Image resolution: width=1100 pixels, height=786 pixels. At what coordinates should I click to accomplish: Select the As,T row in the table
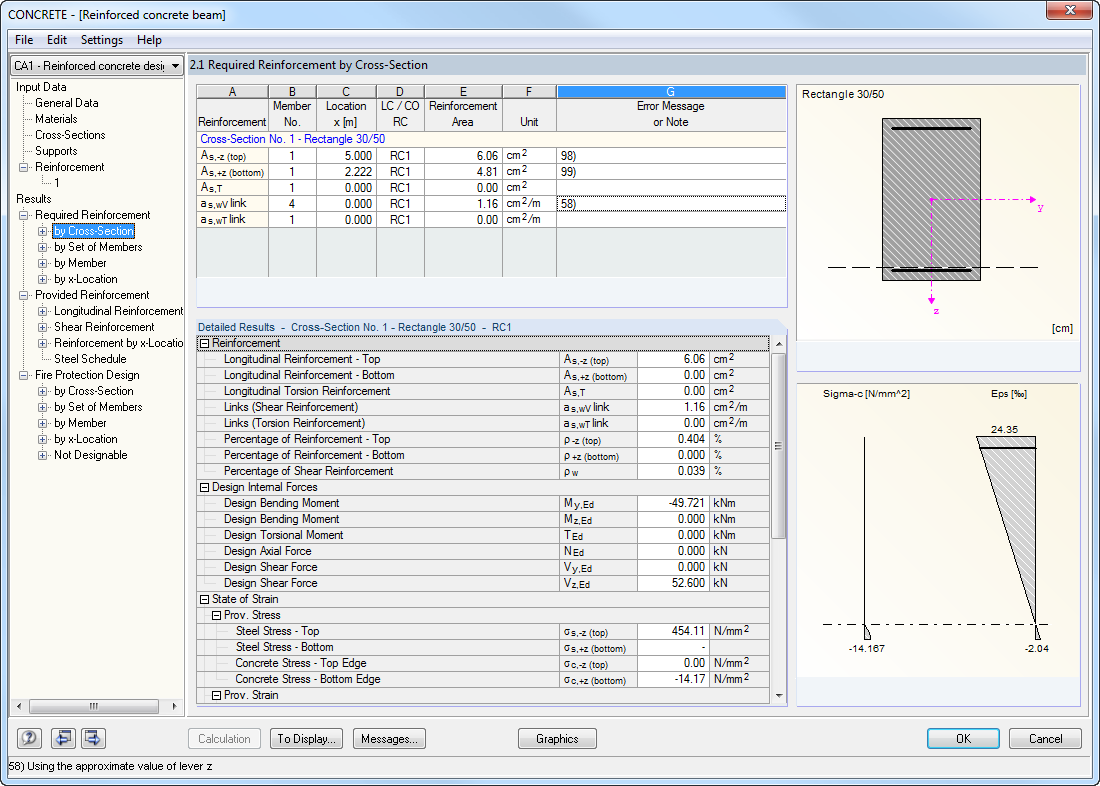491,187
